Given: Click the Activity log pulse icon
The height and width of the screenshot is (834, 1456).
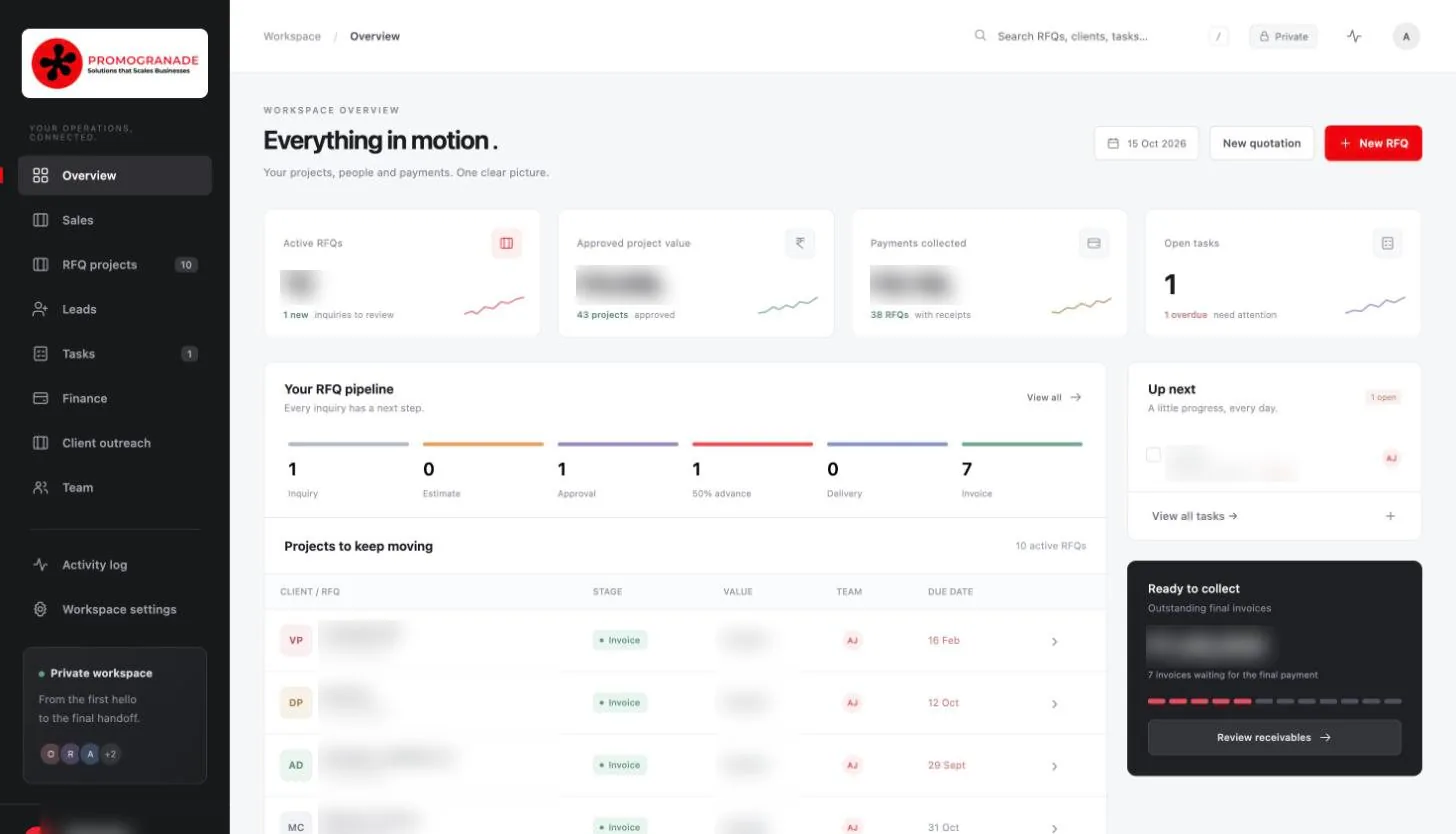Looking at the screenshot, I should click(x=41, y=565).
